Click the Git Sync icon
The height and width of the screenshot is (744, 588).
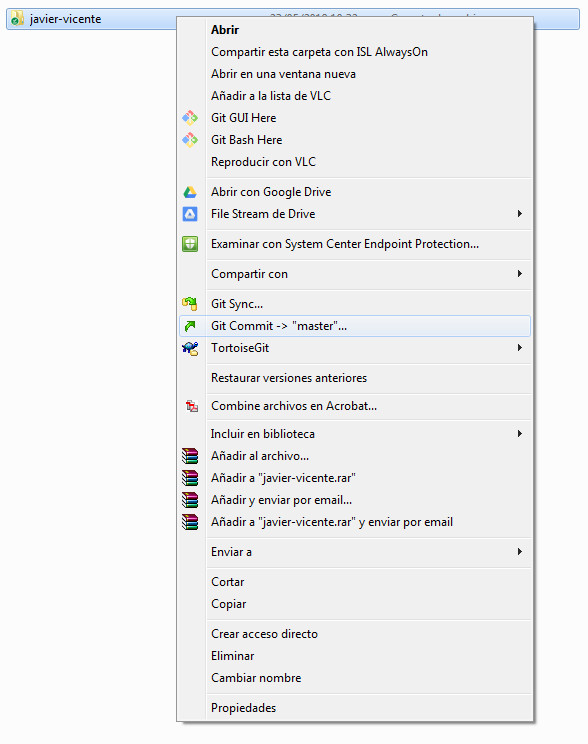[190, 304]
